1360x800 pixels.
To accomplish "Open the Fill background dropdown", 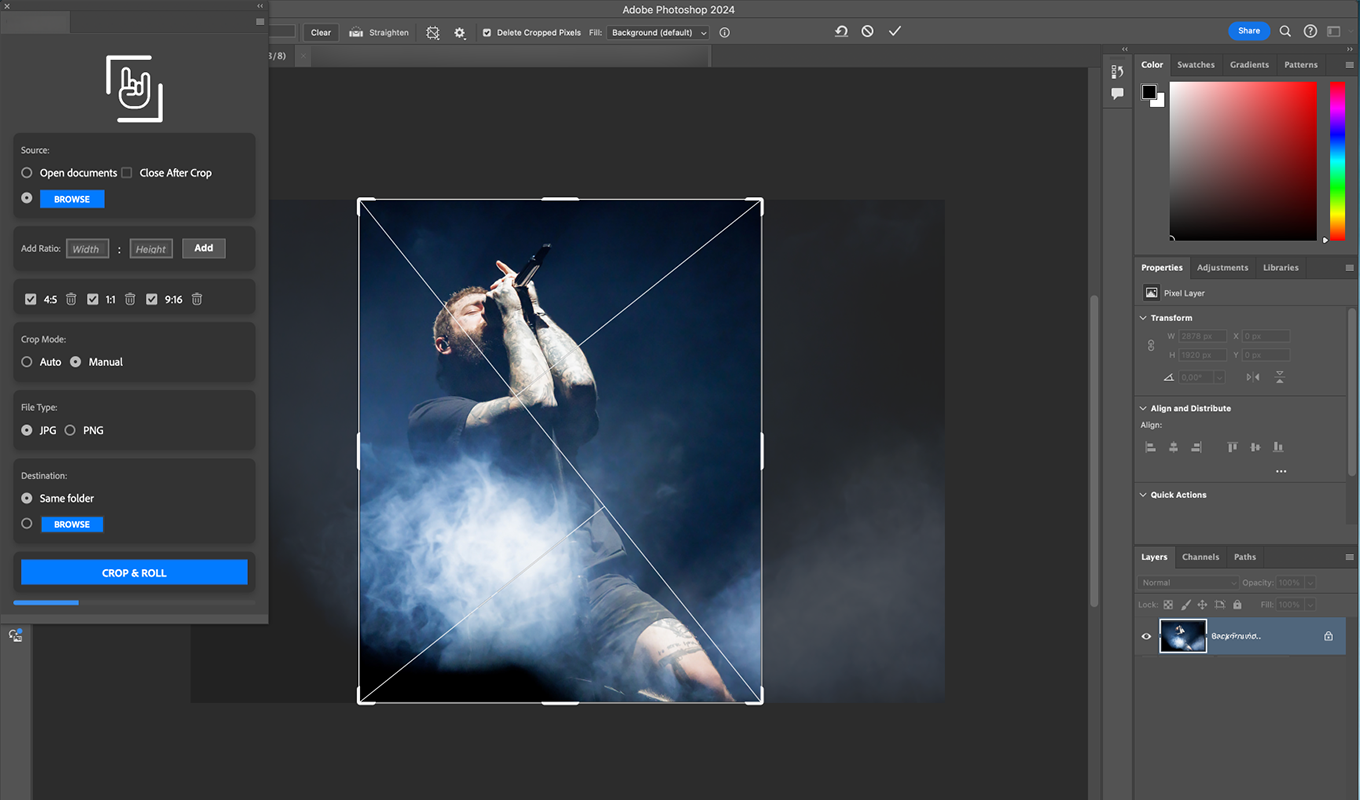I will pyautogui.click(x=657, y=32).
